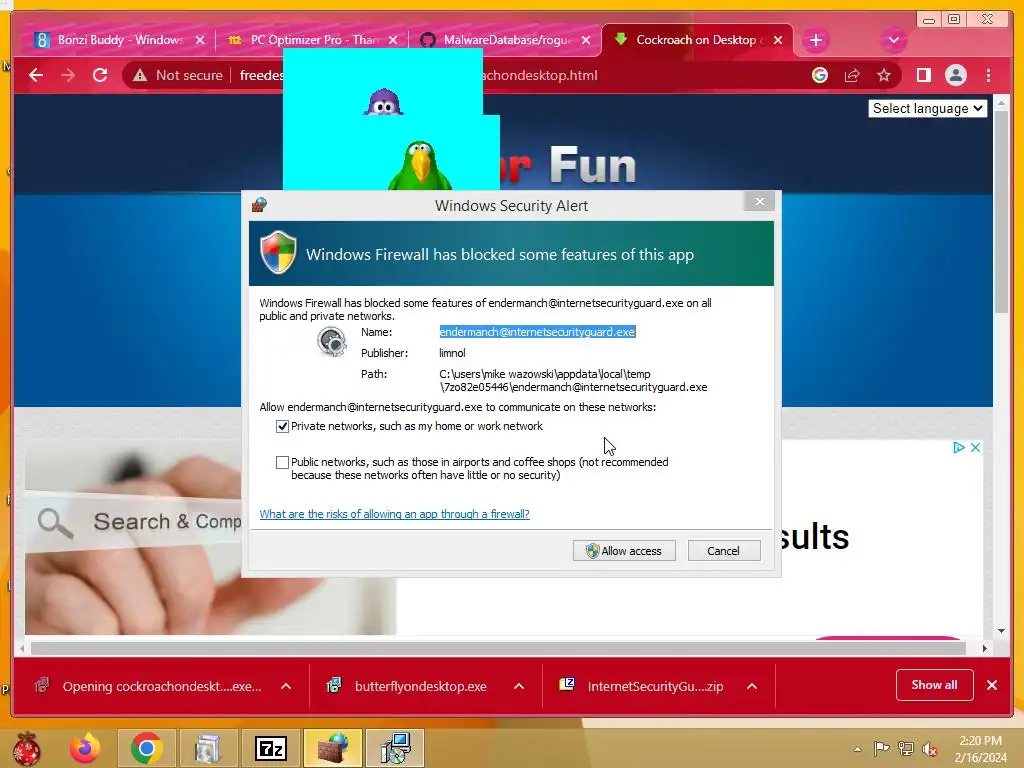Image resolution: width=1024 pixels, height=768 pixels.
Task: Share this page via share icon
Action: click(852, 76)
